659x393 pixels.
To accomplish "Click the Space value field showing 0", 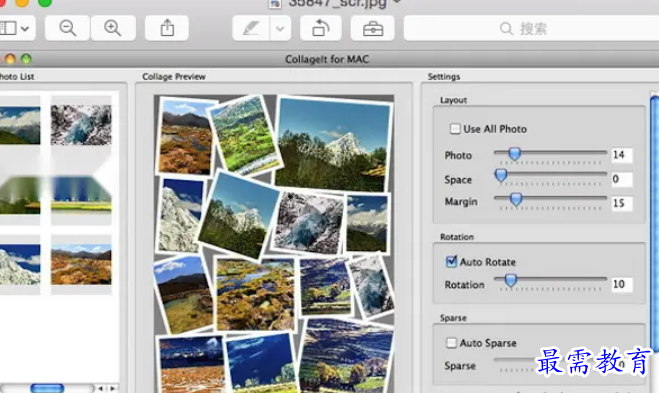I will coord(622,179).
